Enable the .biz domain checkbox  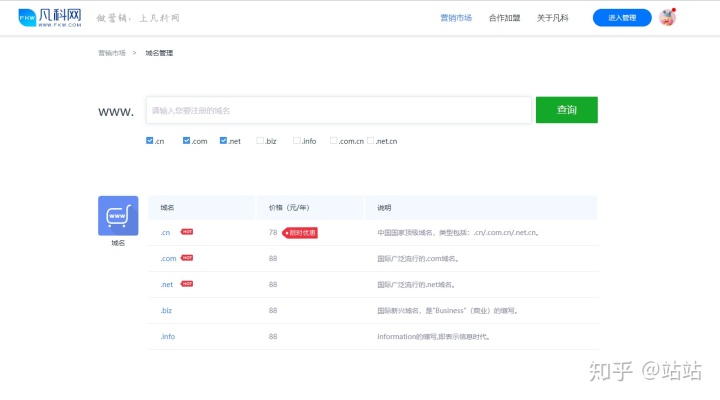click(260, 141)
